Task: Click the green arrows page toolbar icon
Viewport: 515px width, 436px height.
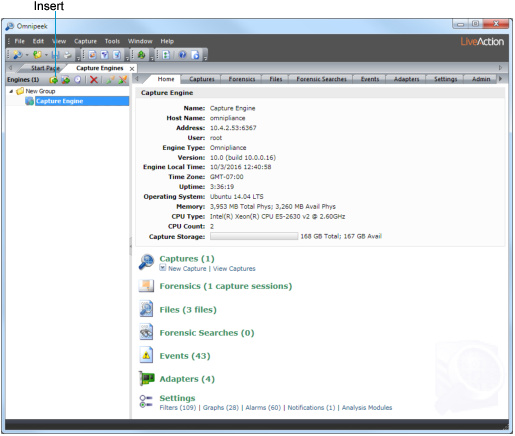Action: click(166, 55)
